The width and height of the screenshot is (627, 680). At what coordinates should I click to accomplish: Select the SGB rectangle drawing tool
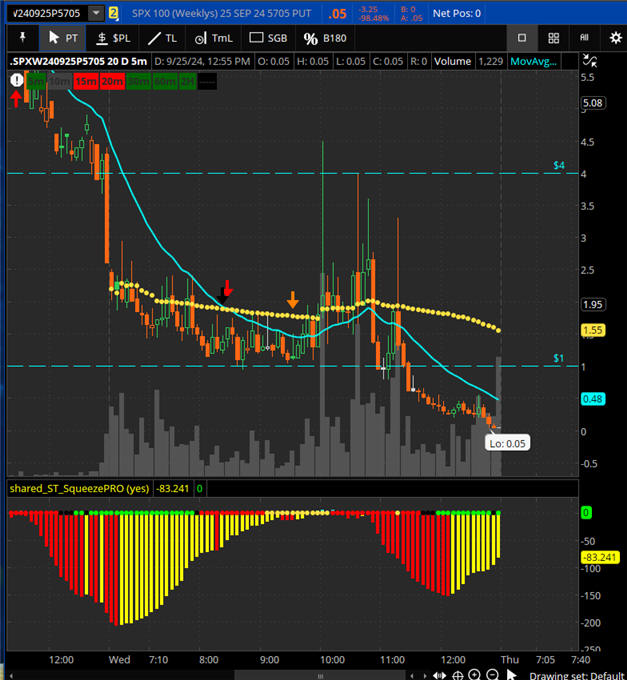pos(269,37)
